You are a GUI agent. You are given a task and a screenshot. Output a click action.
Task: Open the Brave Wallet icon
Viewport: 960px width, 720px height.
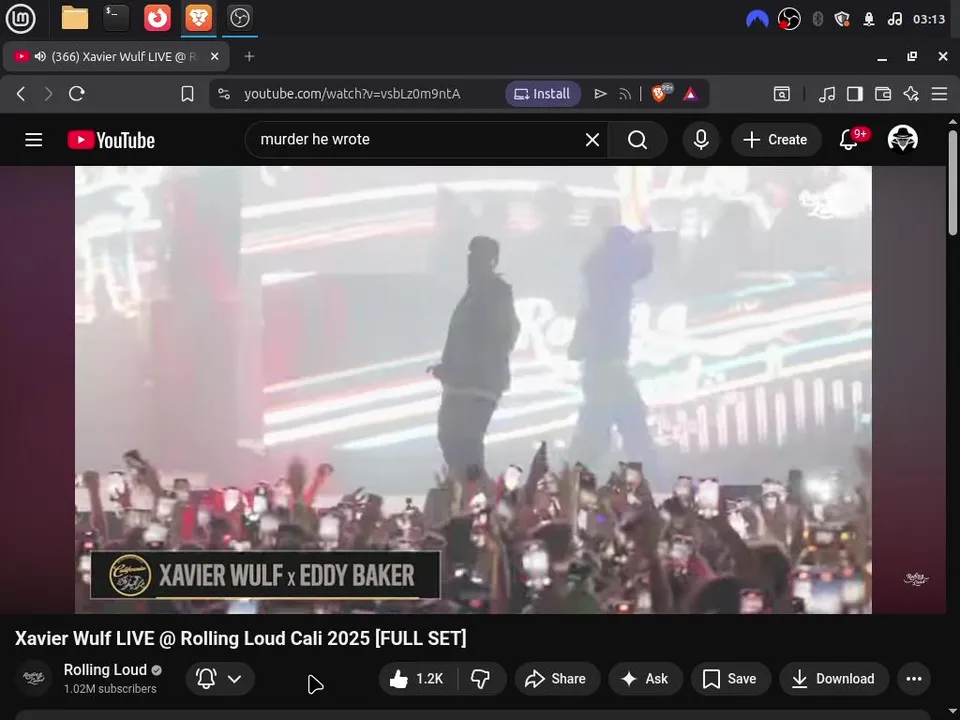pos(882,94)
